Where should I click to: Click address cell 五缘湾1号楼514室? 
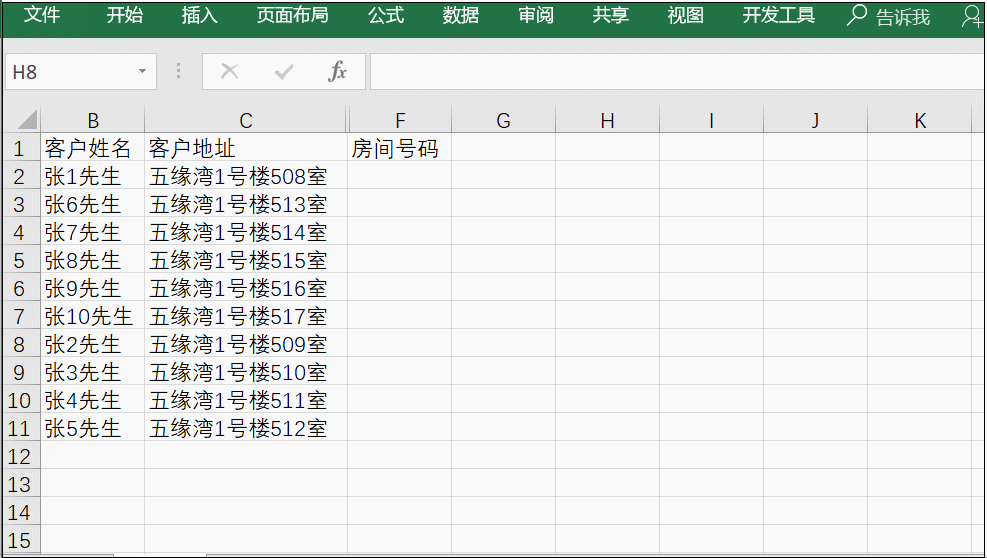click(x=245, y=232)
